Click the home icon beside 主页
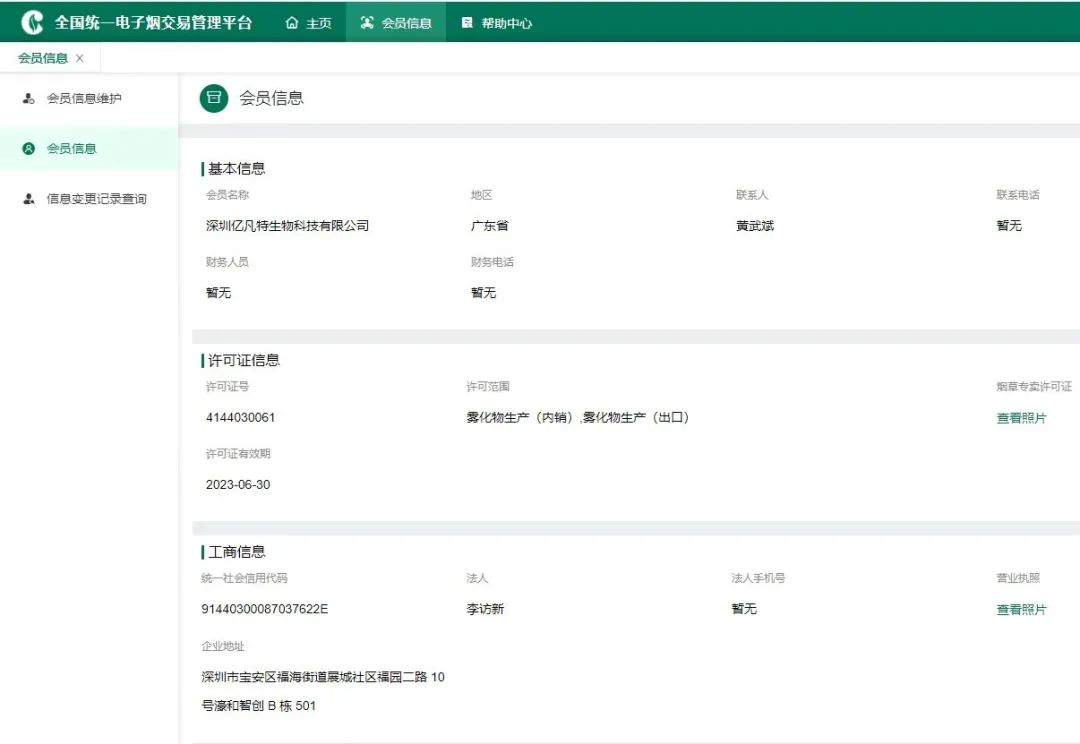Image resolution: width=1080 pixels, height=744 pixels. point(292,23)
